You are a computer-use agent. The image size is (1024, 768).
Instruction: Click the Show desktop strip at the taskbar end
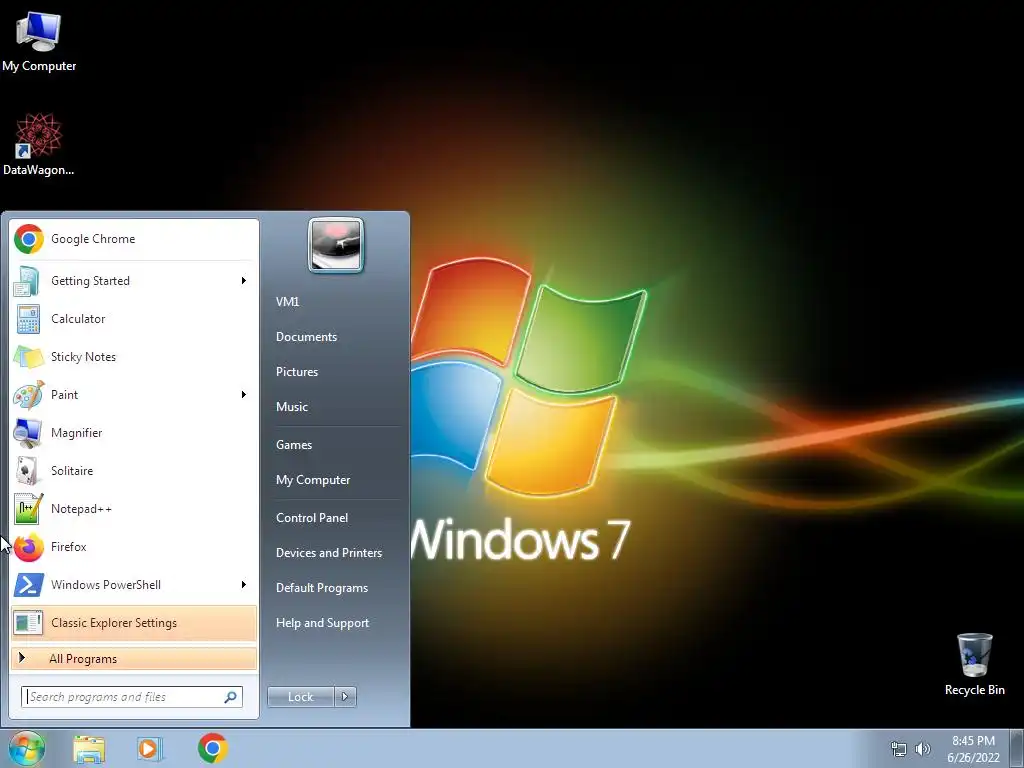click(1017, 748)
